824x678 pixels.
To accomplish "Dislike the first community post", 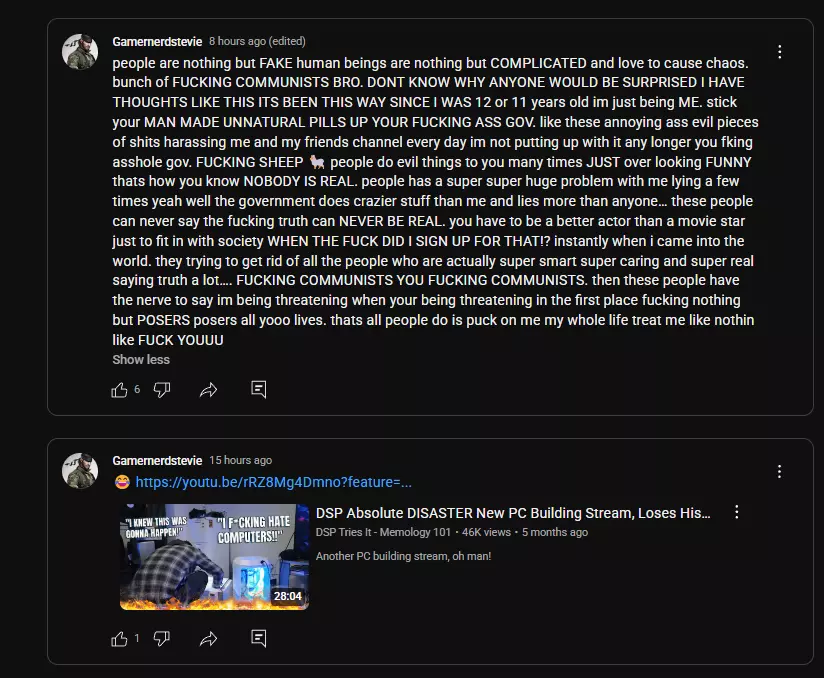I will point(162,390).
